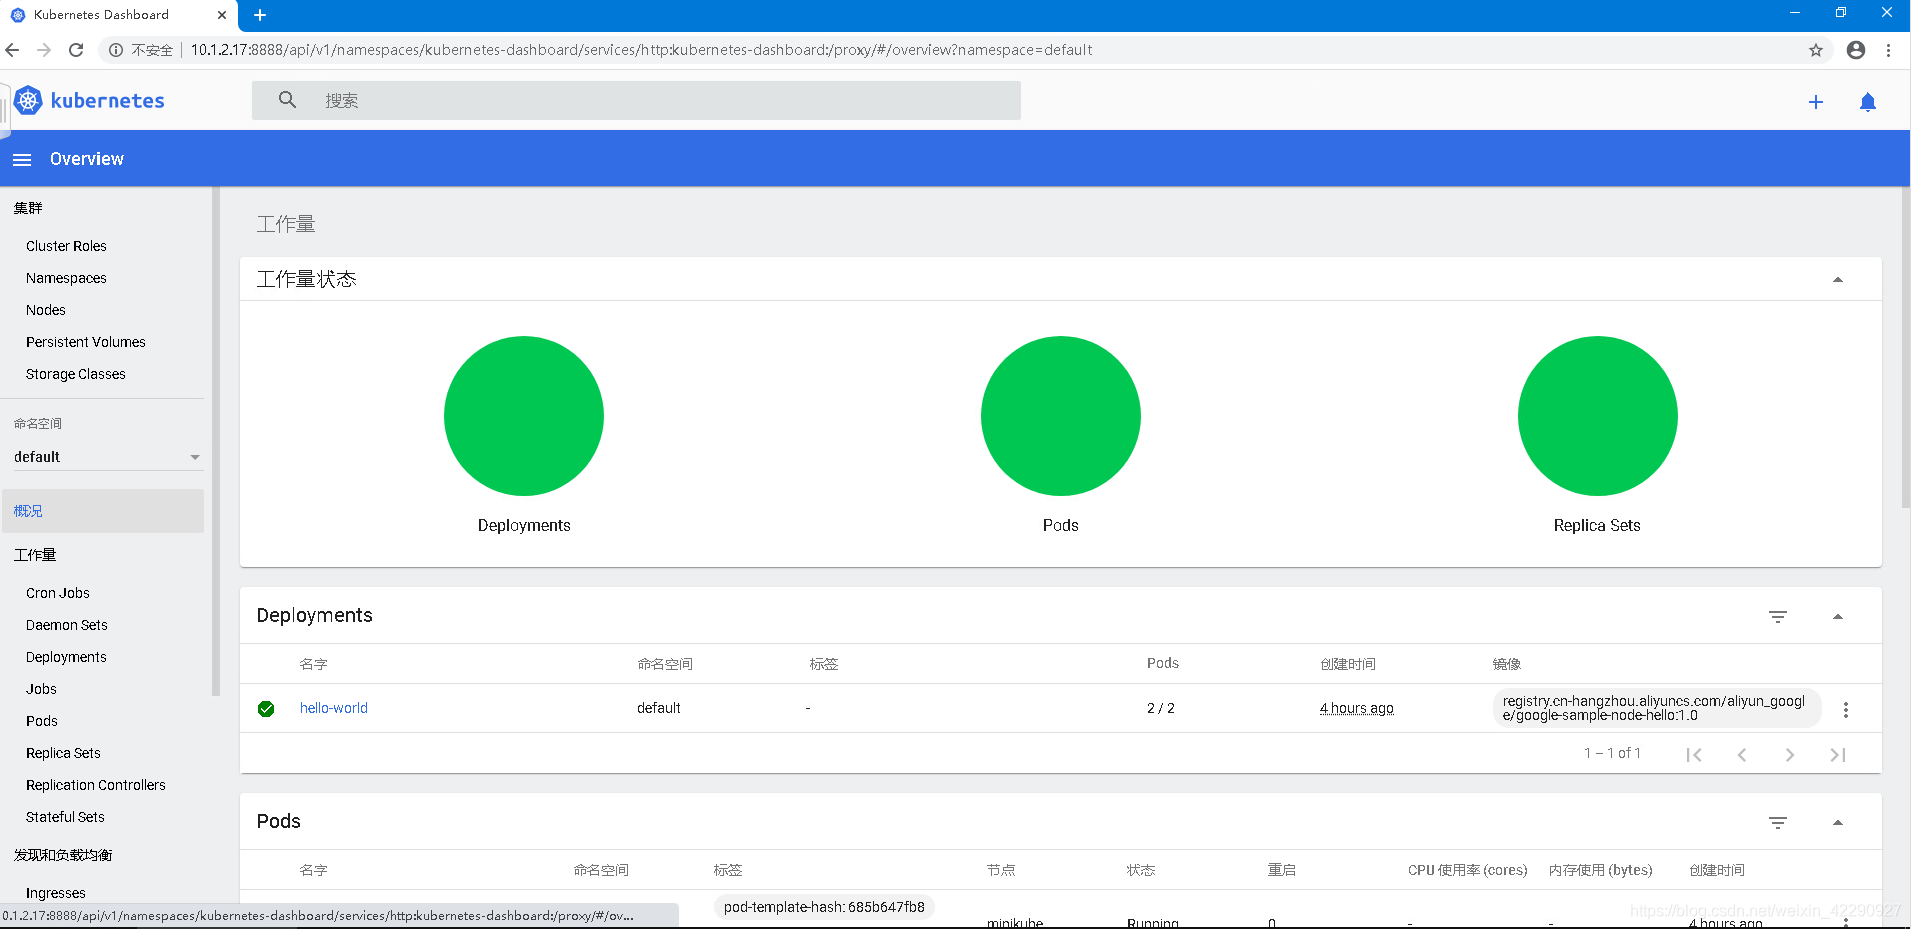Viewport: 1911px width, 929px height.
Task: Click the page vertical scrollbar
Action: 1906,348
